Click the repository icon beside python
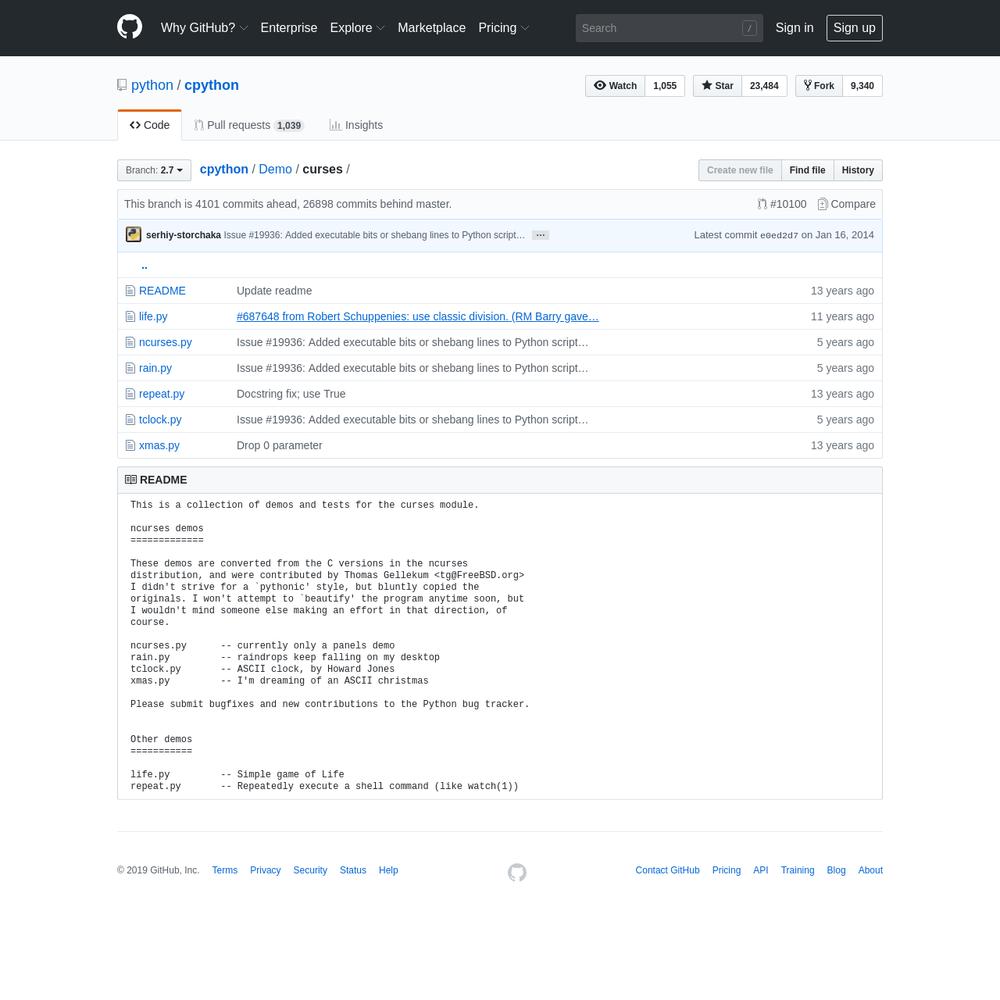 (122, 85)
